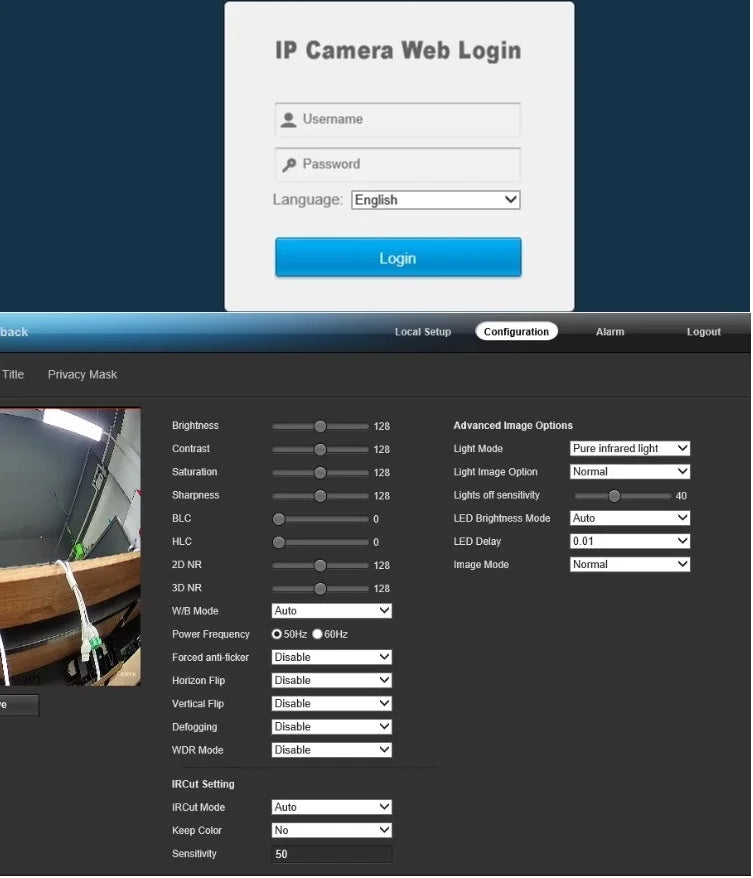Go to the Alarm tab
The image size is (753, 878).
tap(610, 332)
